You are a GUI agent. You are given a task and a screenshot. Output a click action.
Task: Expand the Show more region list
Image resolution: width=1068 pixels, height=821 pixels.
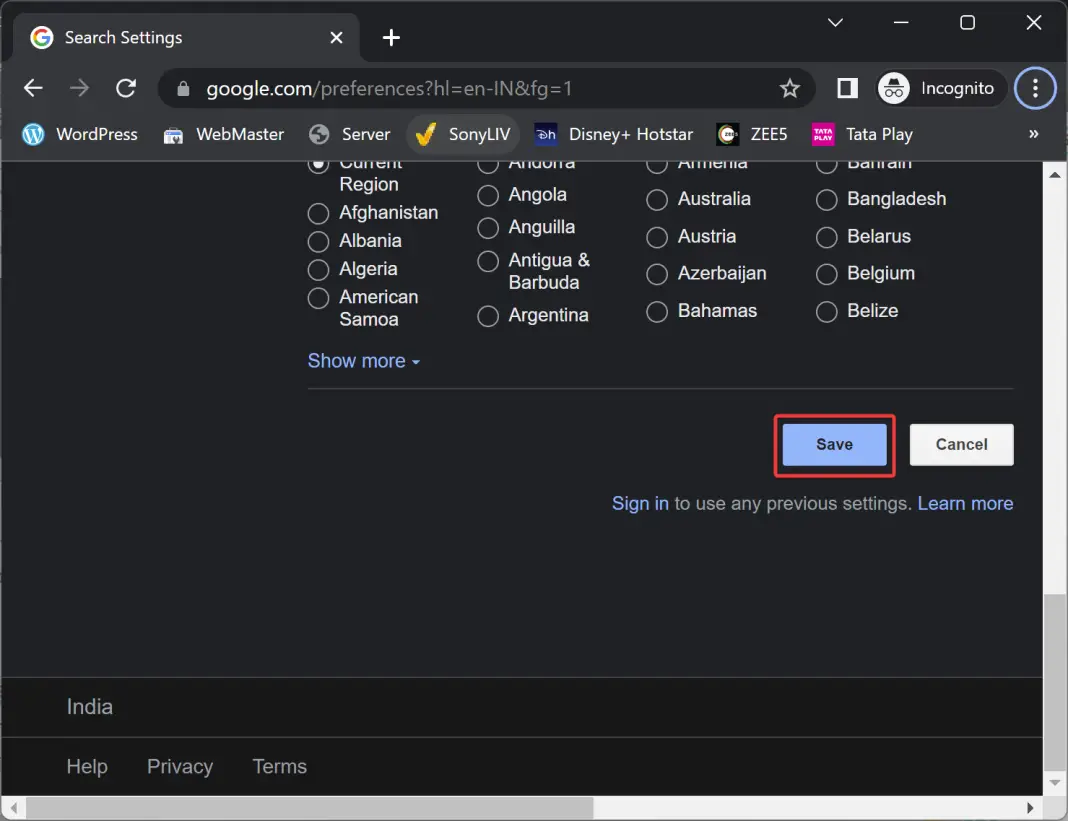(364, 360)
